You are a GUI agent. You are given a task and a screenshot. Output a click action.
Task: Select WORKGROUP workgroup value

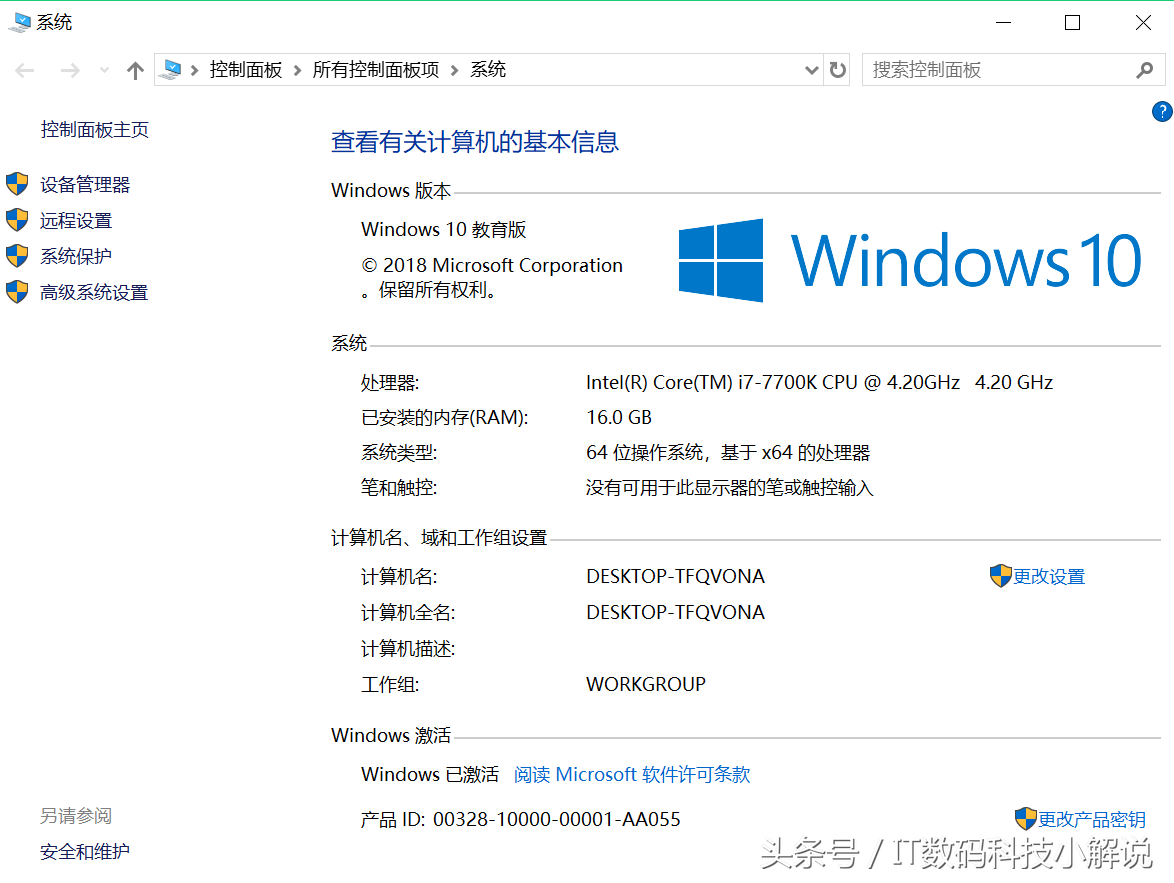(x=645, y=685)
